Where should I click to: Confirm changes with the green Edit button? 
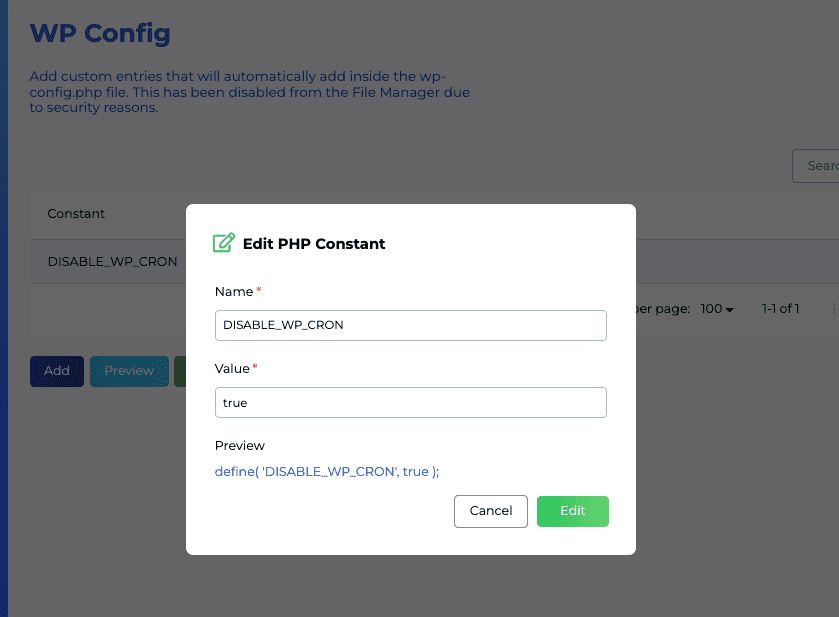pos(573,511)
